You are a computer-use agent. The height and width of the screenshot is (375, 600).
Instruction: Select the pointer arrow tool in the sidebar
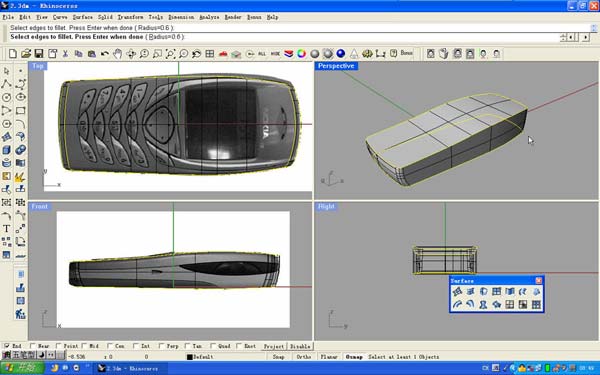point(7,71)
